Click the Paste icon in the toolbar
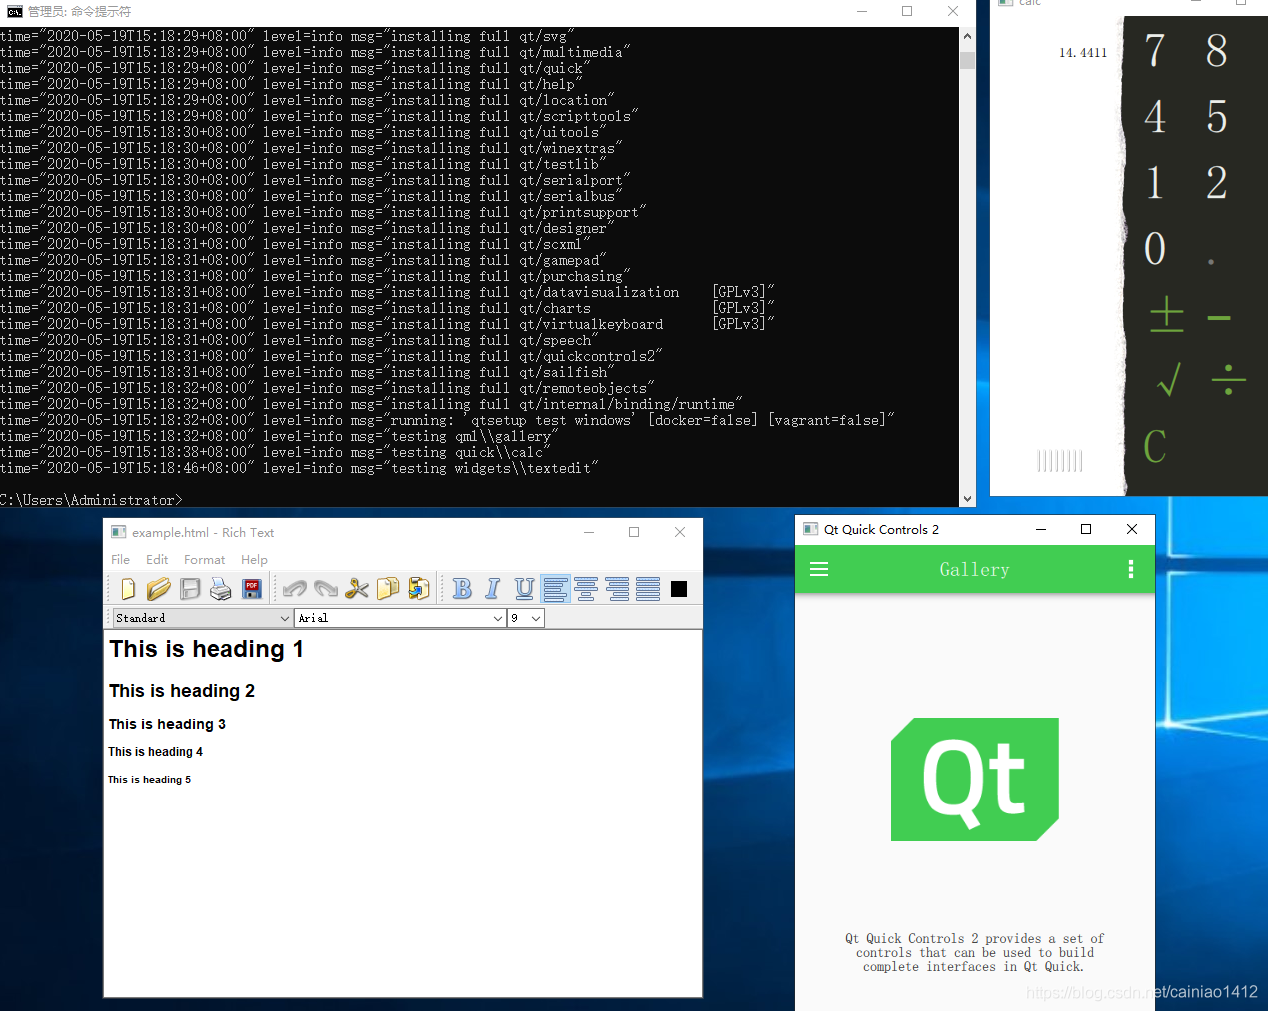Viewport: 1268px width, 1011px height. pyautogui.click(x=419, y=589)
